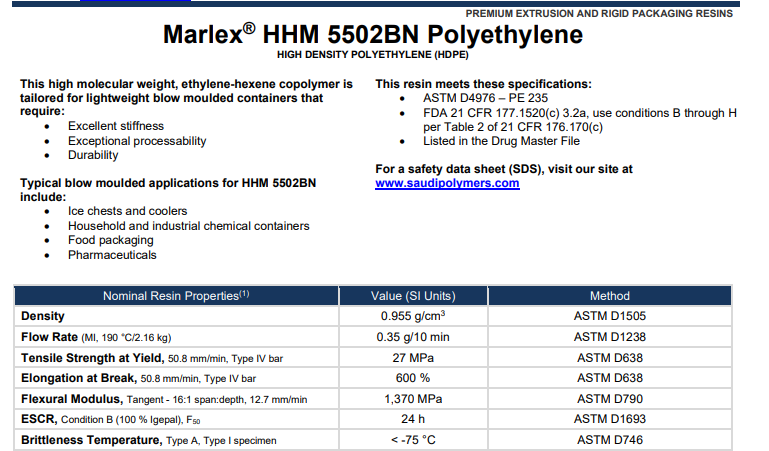Click the 27 MPa value cell

coord(413,358)
